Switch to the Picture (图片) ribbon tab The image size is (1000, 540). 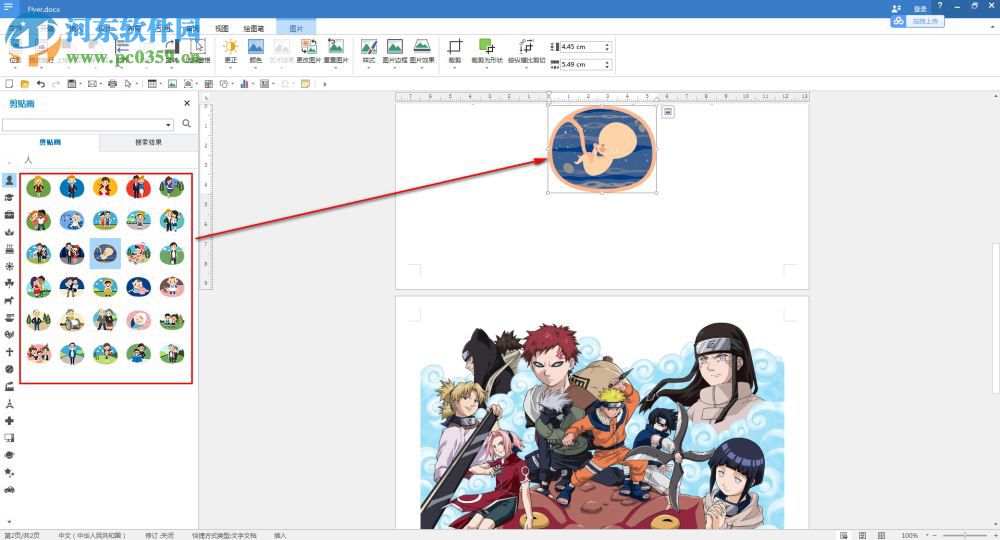[x=296, y=29]
